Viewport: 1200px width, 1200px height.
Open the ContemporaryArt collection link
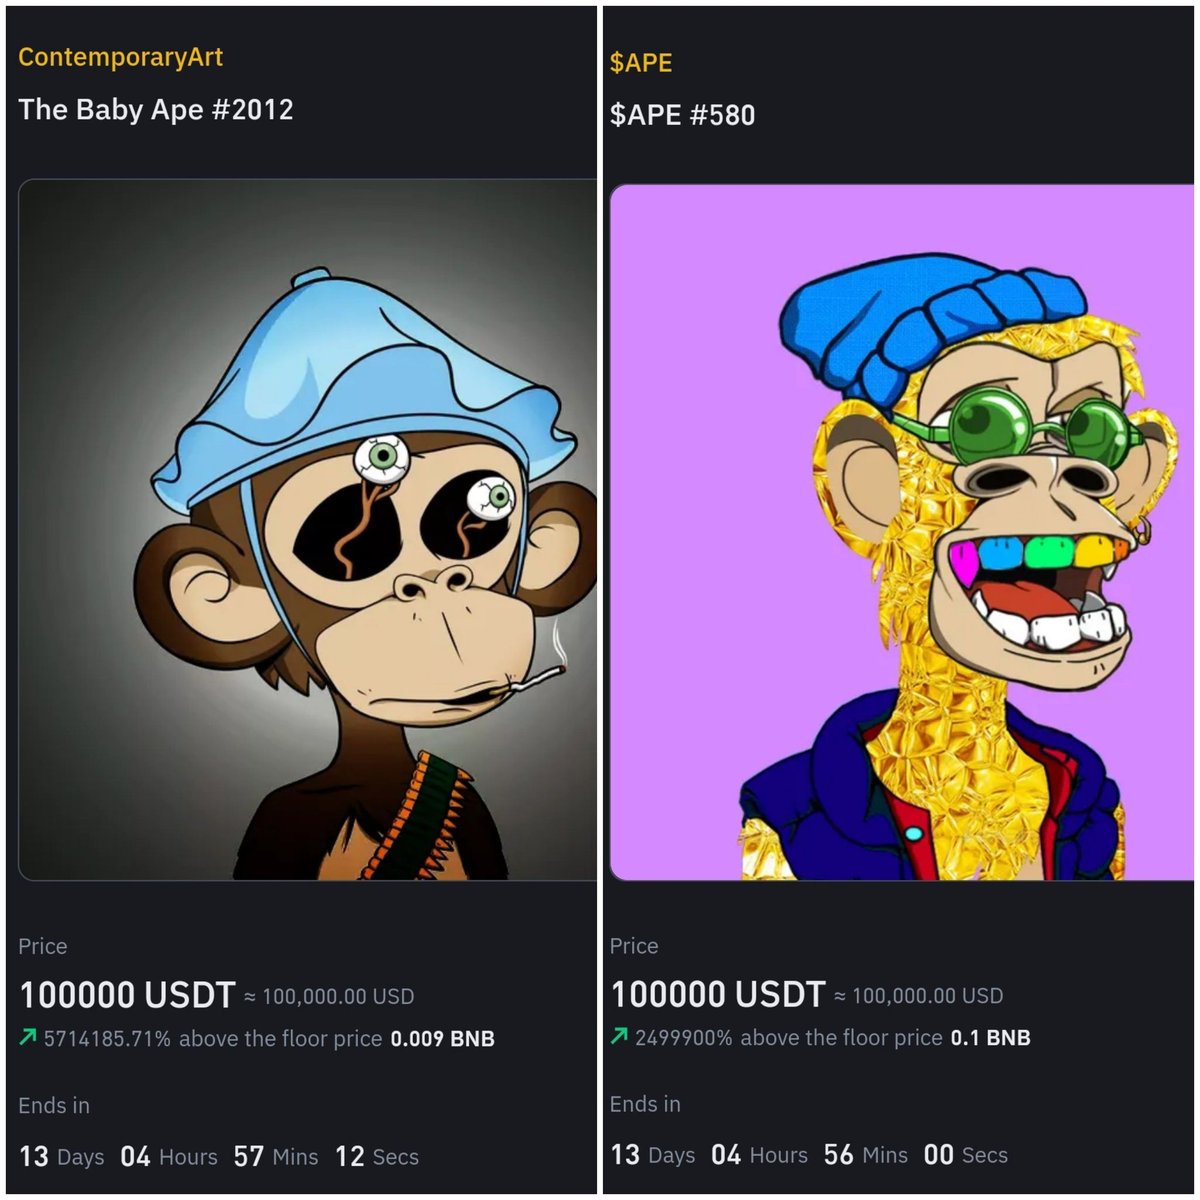(120, 57)
